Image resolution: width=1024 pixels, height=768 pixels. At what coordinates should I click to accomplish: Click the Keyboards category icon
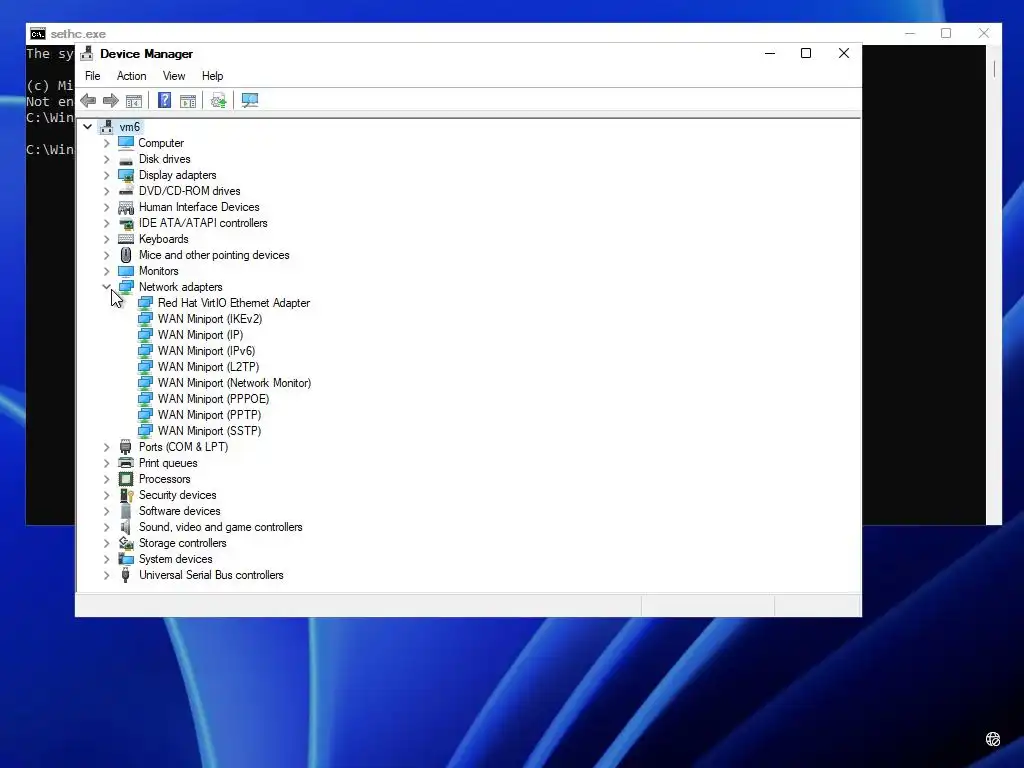pyautogui.click(x=126, y=239)
